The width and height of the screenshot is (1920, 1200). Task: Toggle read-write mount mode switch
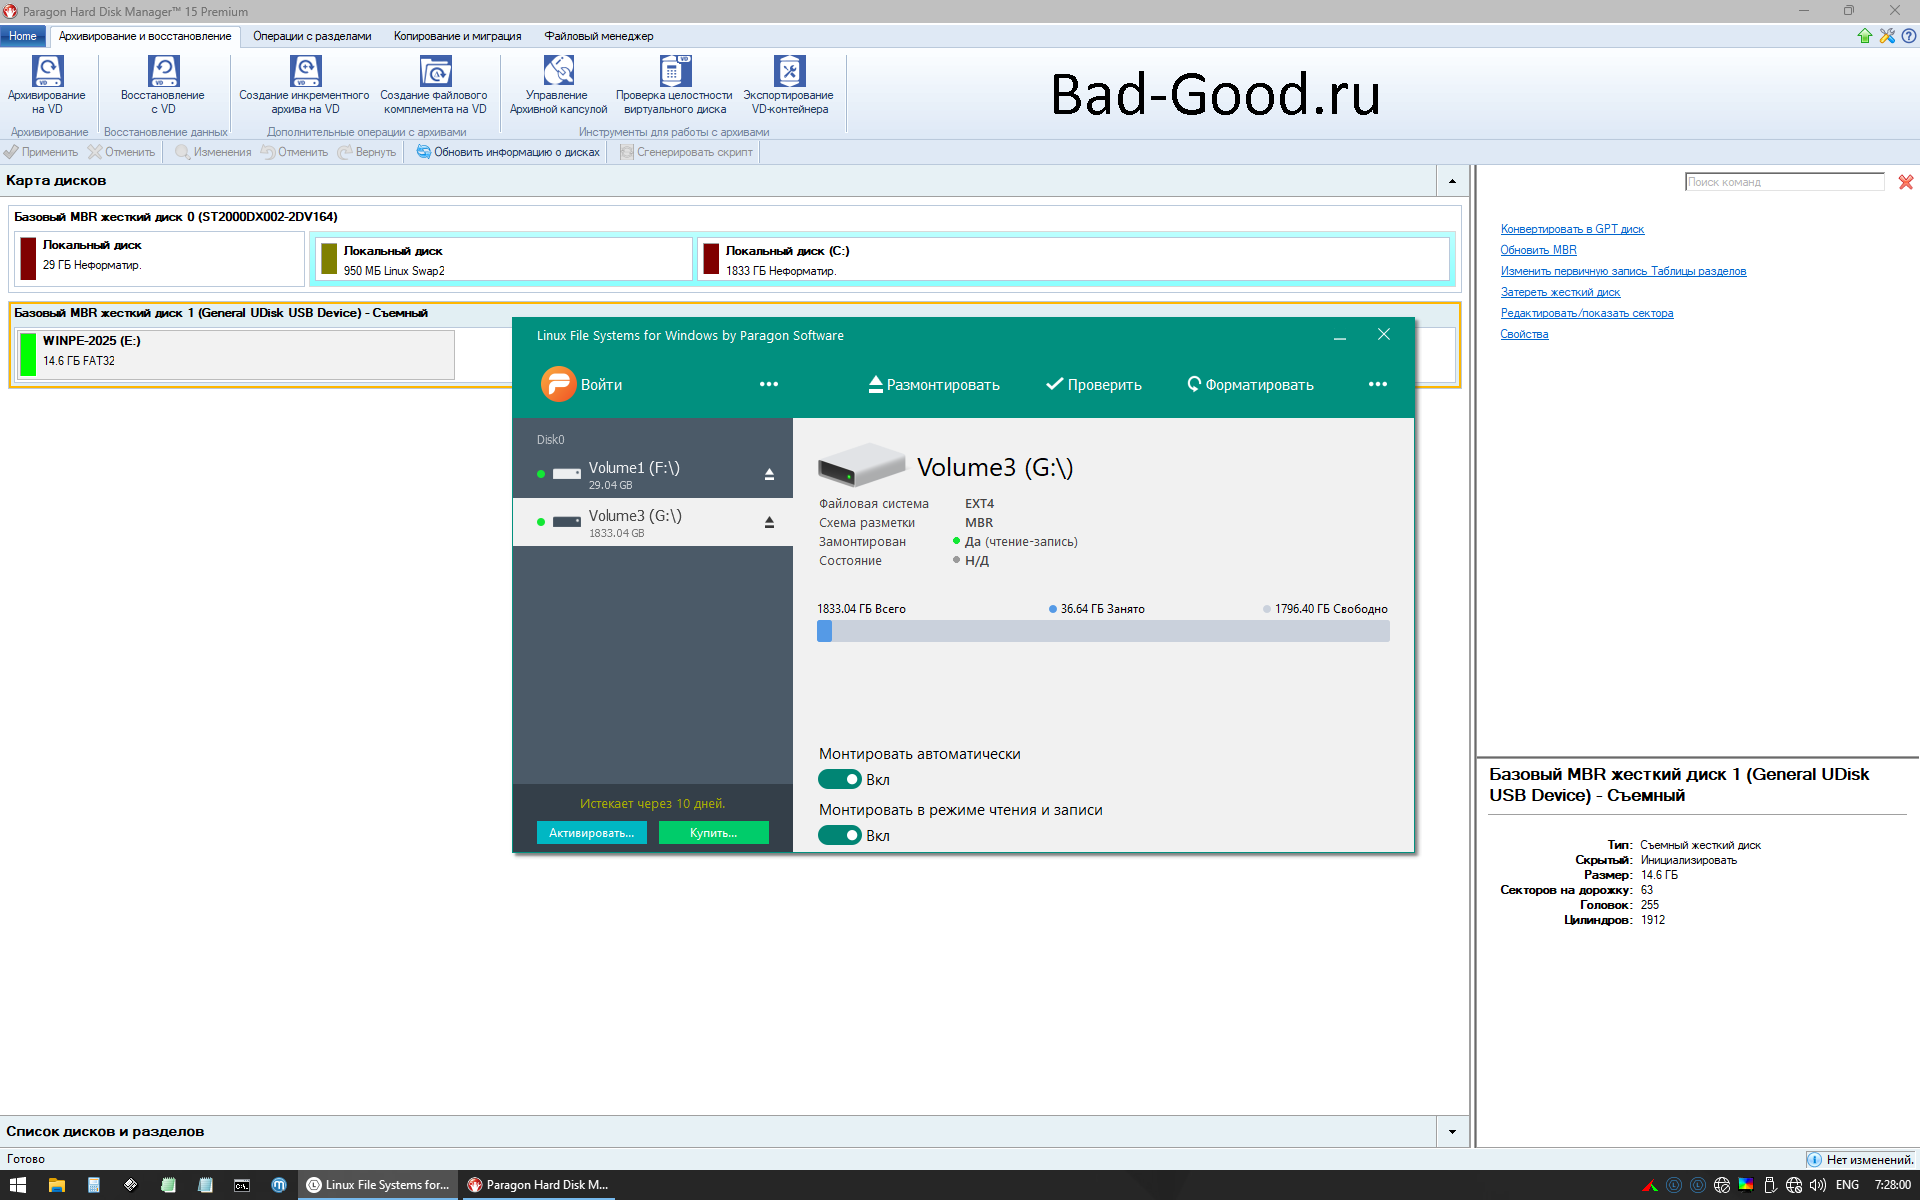pos(840,835)
